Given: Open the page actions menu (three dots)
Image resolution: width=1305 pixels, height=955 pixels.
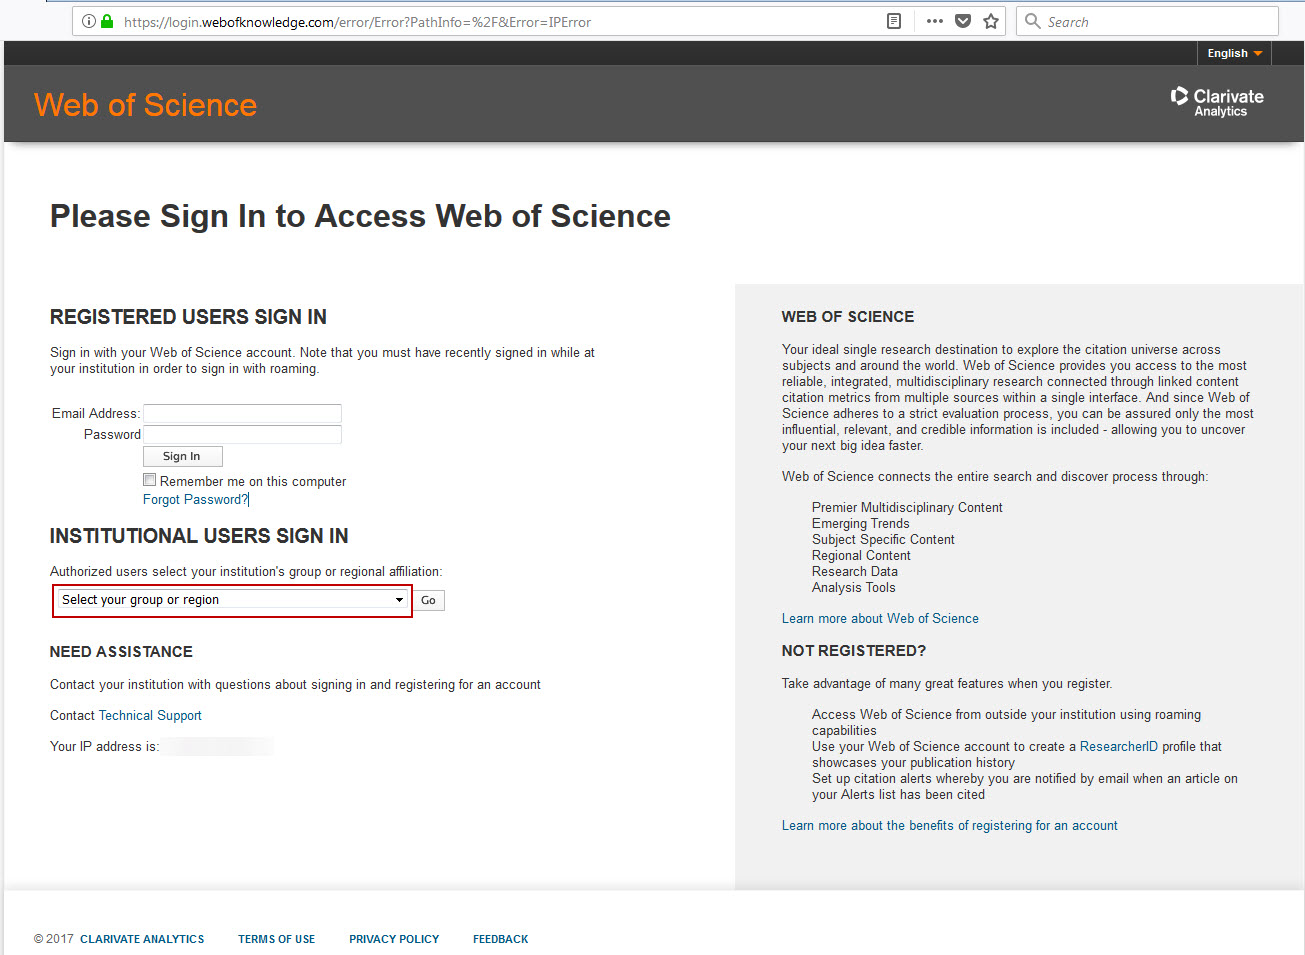Looking at the screenshot, I should (934, 20).
